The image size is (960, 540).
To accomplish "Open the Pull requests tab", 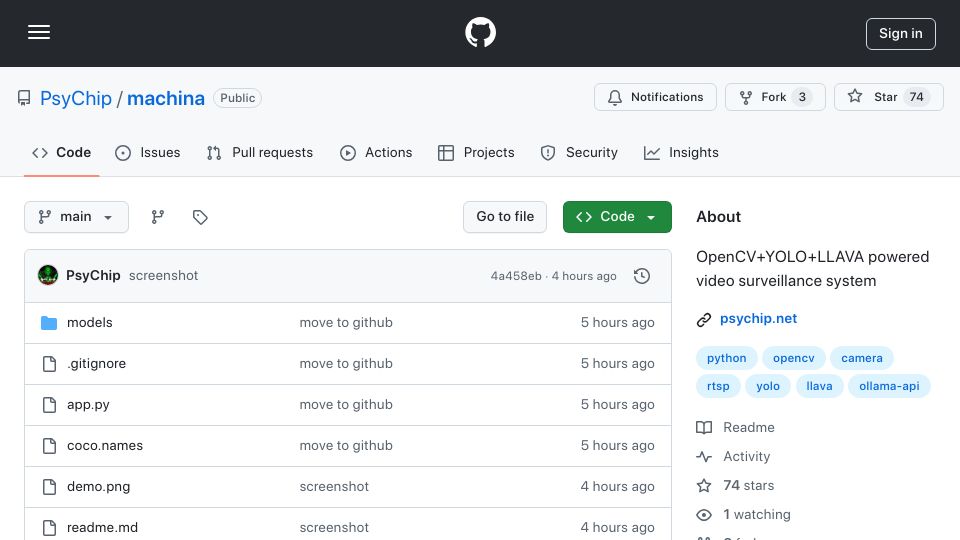I will (x=260, y=152).
